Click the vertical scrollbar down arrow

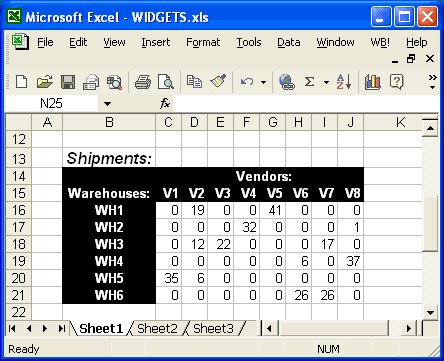click(430, 313)
